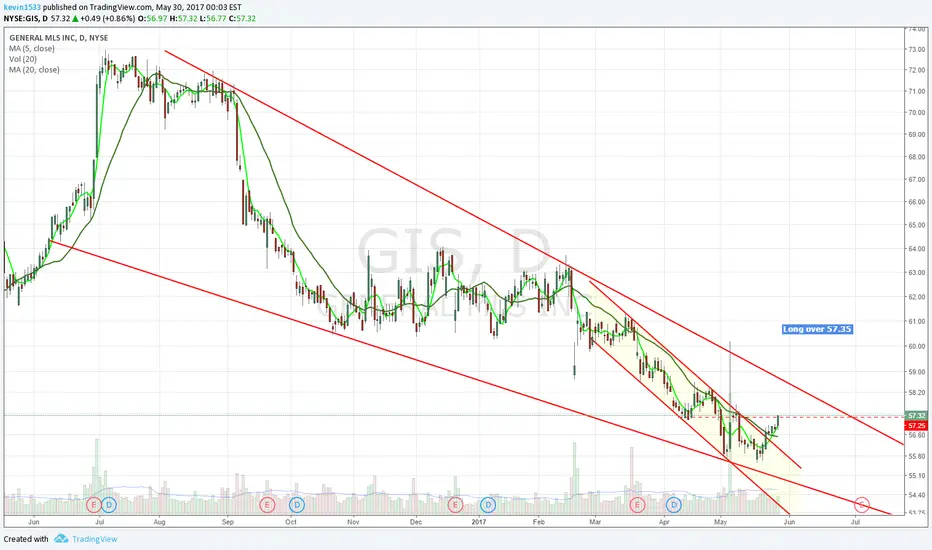This screenshot has height=550, width=932.
Task: Click the low value 'L:56.77'
Action: (x=212, y=18)
